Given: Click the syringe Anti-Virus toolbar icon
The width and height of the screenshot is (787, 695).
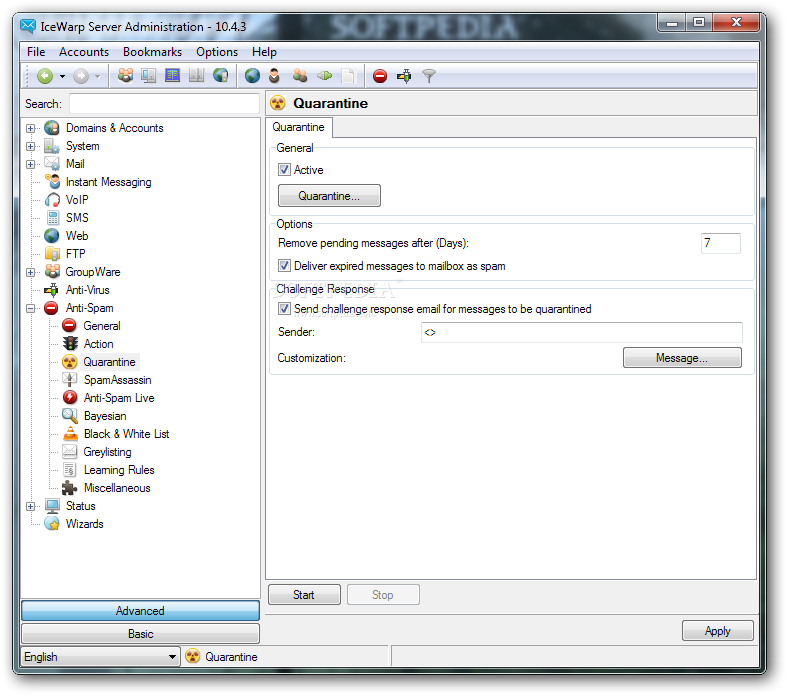Looking at the screenshot, I should (404, 76).
